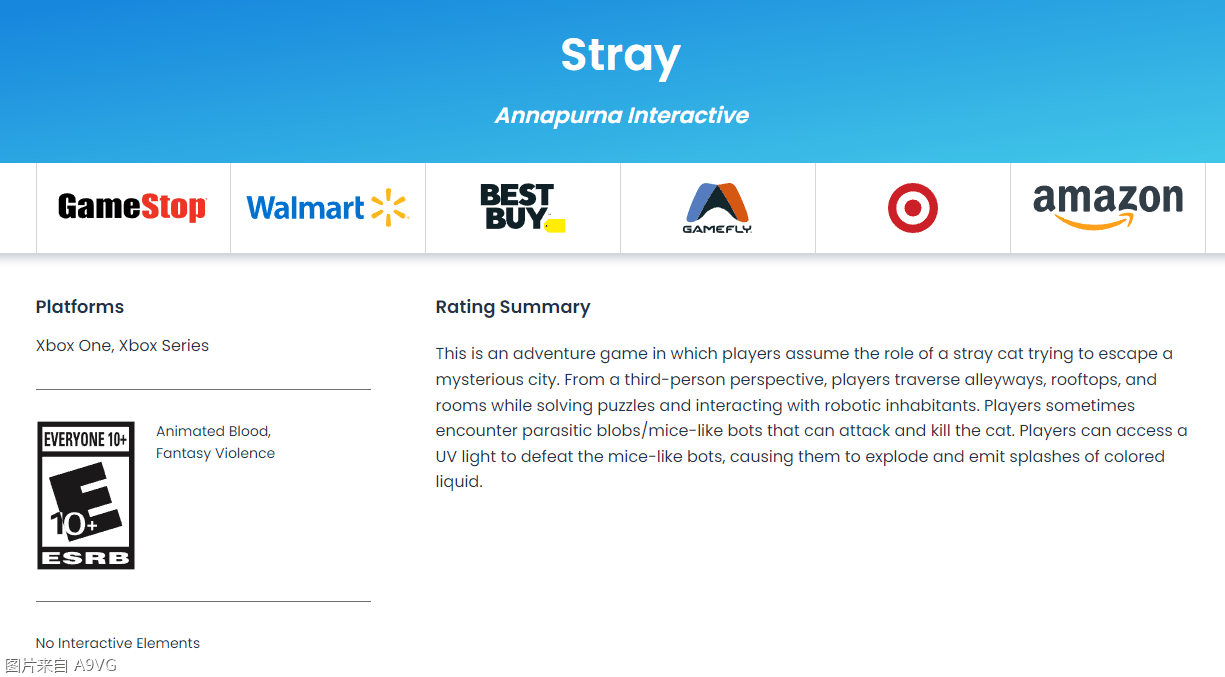This screenshot has width=1225, height=677.
Task: Click the Fantasy Violence descriptor
Action: click(x=215, y=453)
